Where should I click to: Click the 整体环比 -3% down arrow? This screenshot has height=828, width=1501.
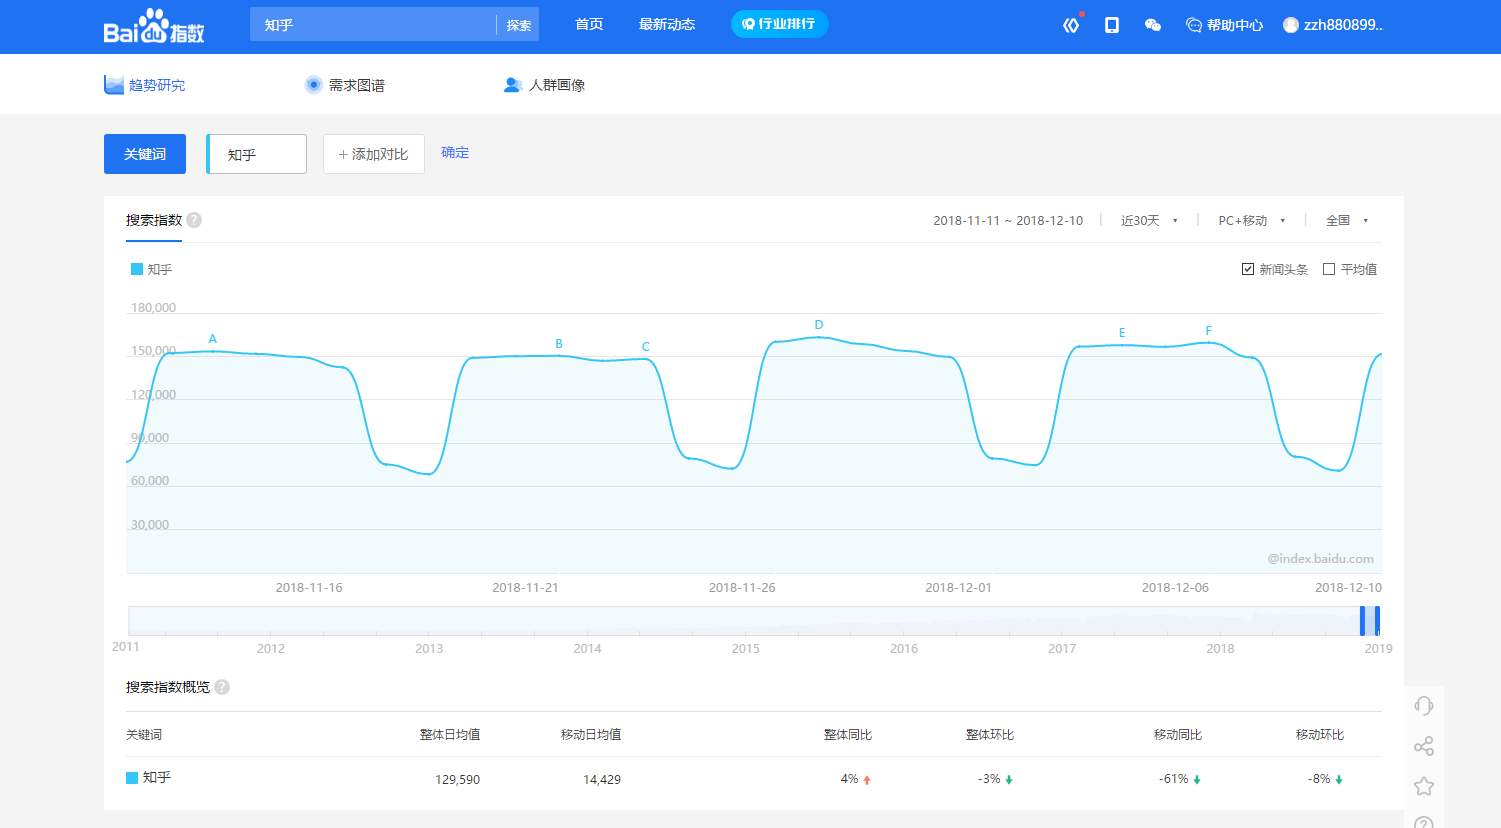pyautogui.click(x=1009, y=780)
